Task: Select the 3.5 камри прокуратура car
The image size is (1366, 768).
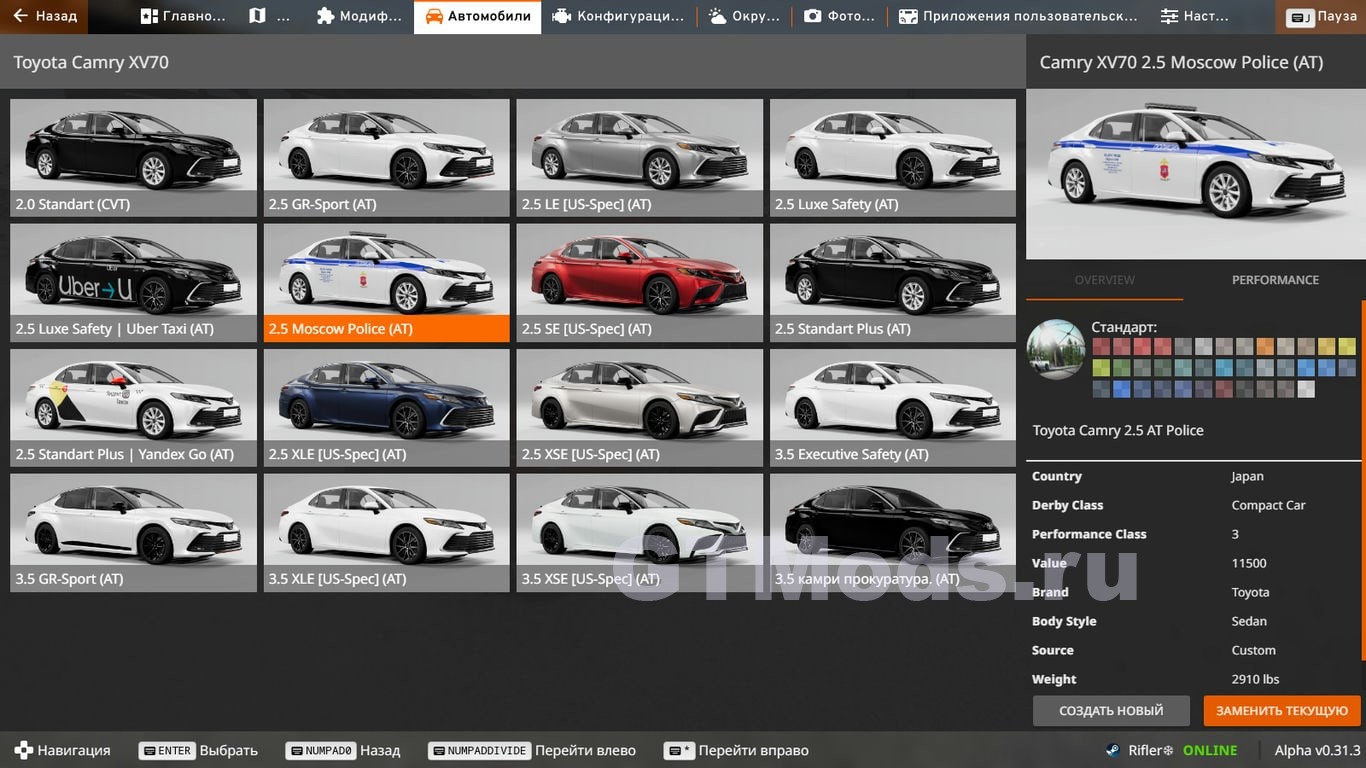Action: click(x=893, y=532)
